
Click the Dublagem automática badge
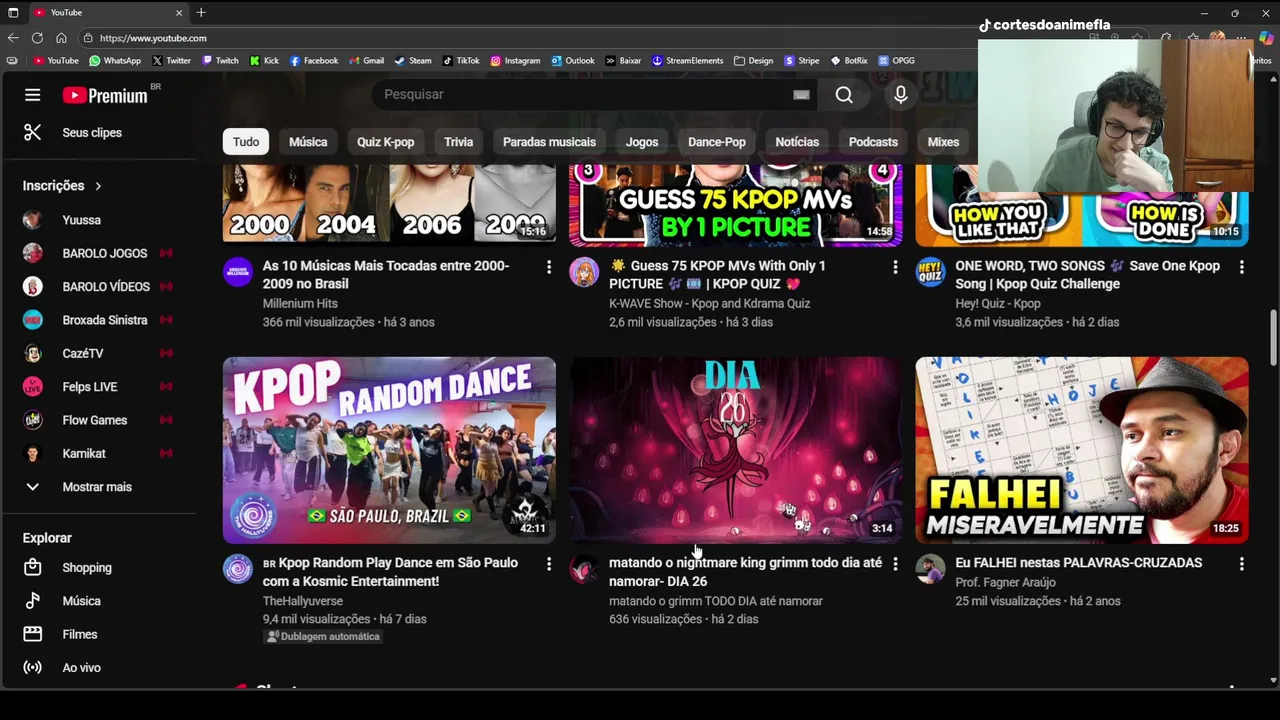pos(323,637)
